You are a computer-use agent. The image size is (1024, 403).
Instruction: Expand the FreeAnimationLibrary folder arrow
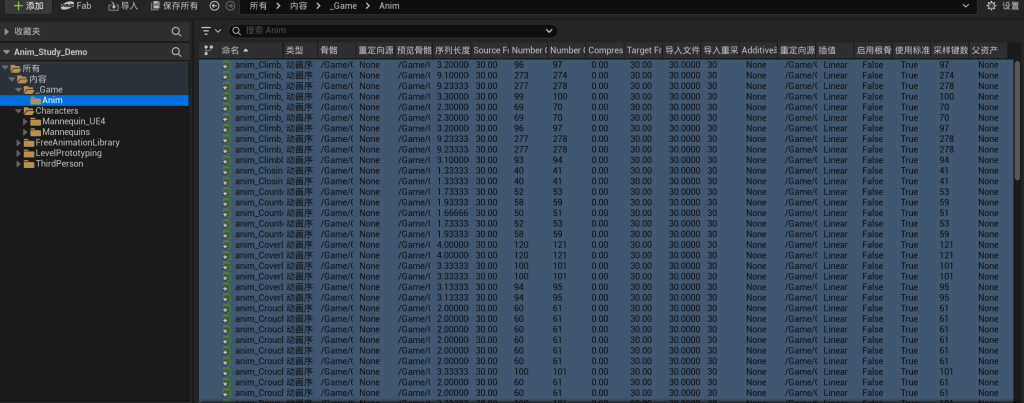tap(19, 142)
